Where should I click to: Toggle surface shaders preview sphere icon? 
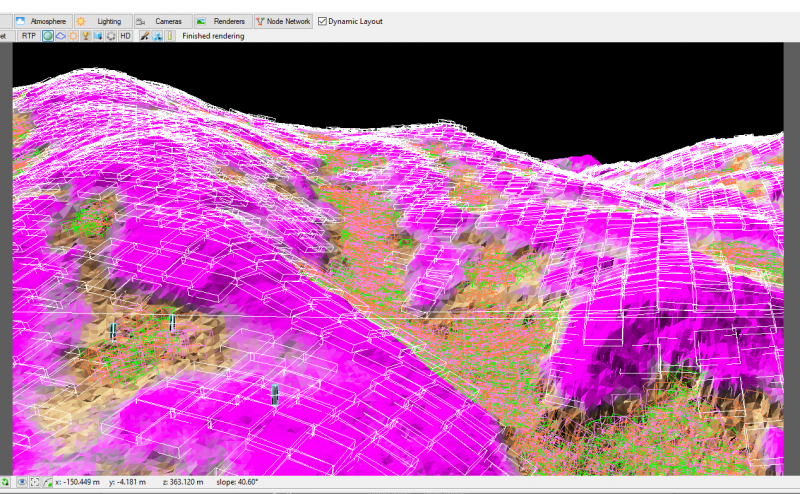click(48, 36)
